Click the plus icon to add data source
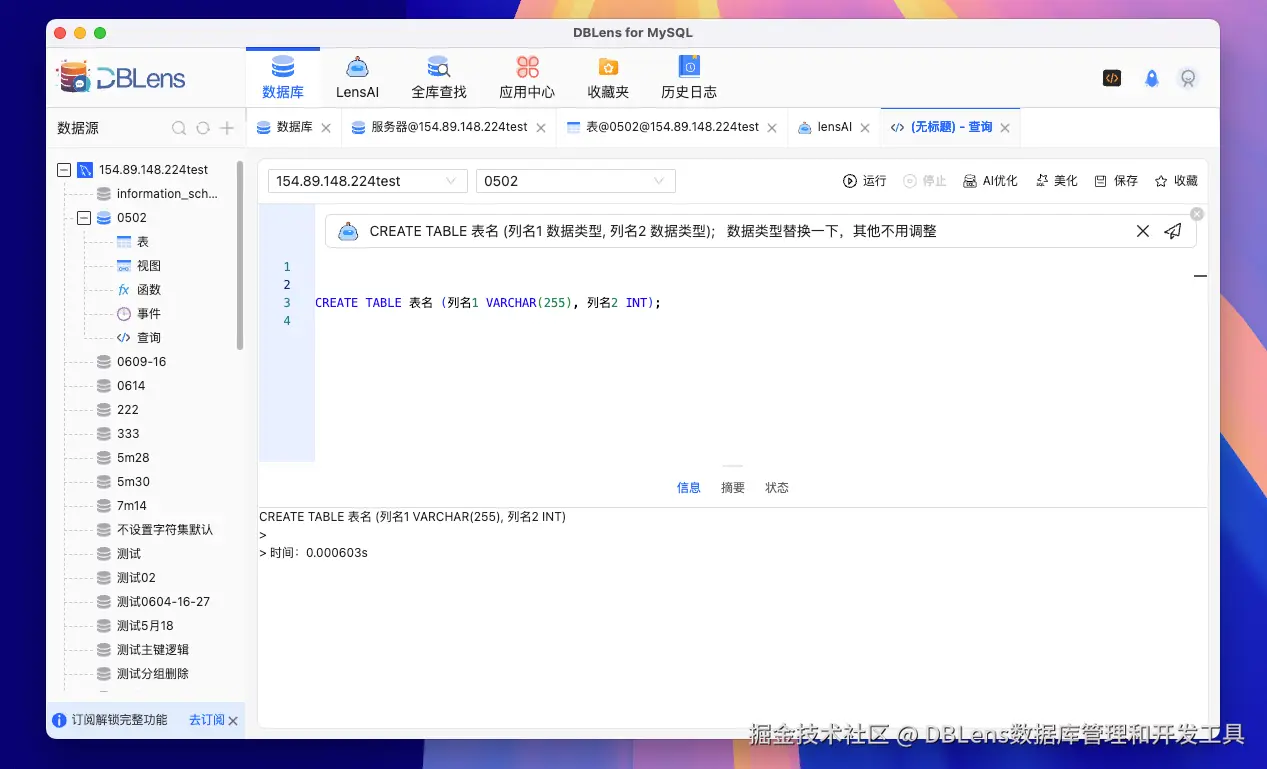Viewport: 1267px width, 769px height. [x=227, y=128]
